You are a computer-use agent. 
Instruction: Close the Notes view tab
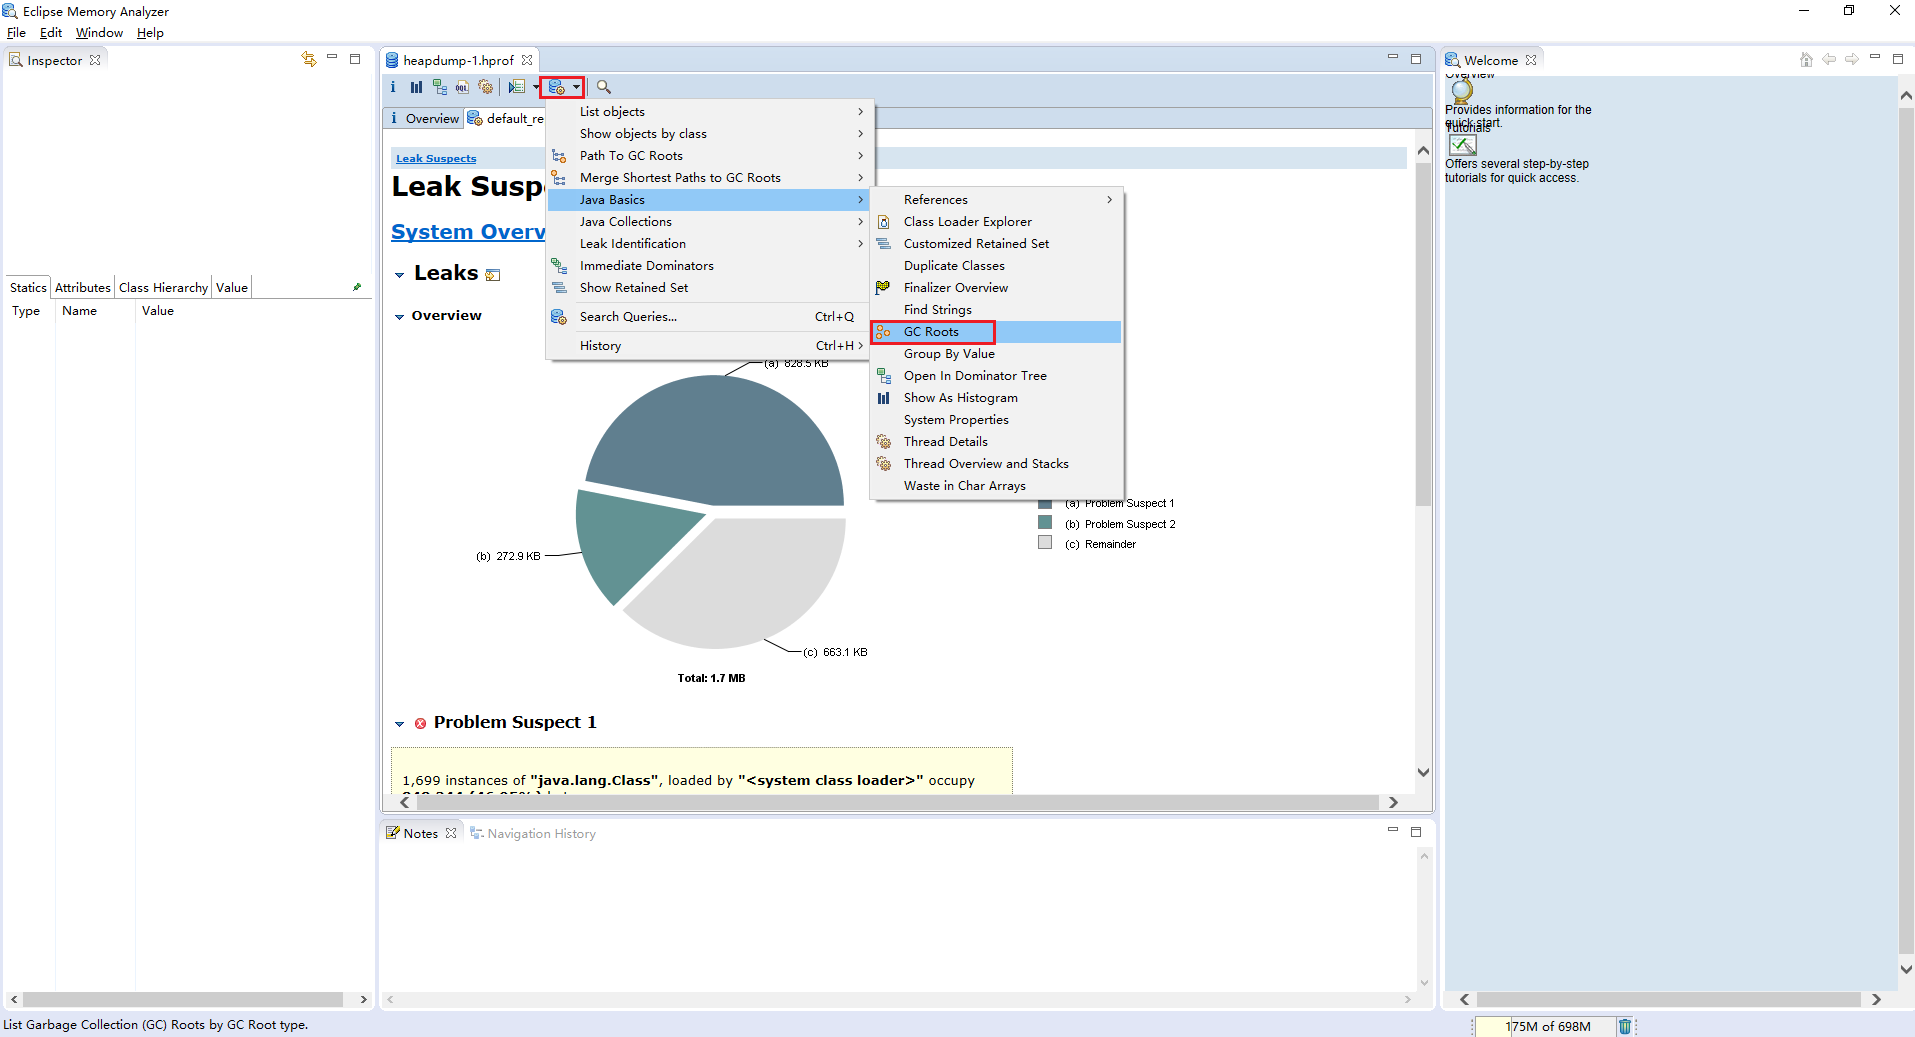451,833
